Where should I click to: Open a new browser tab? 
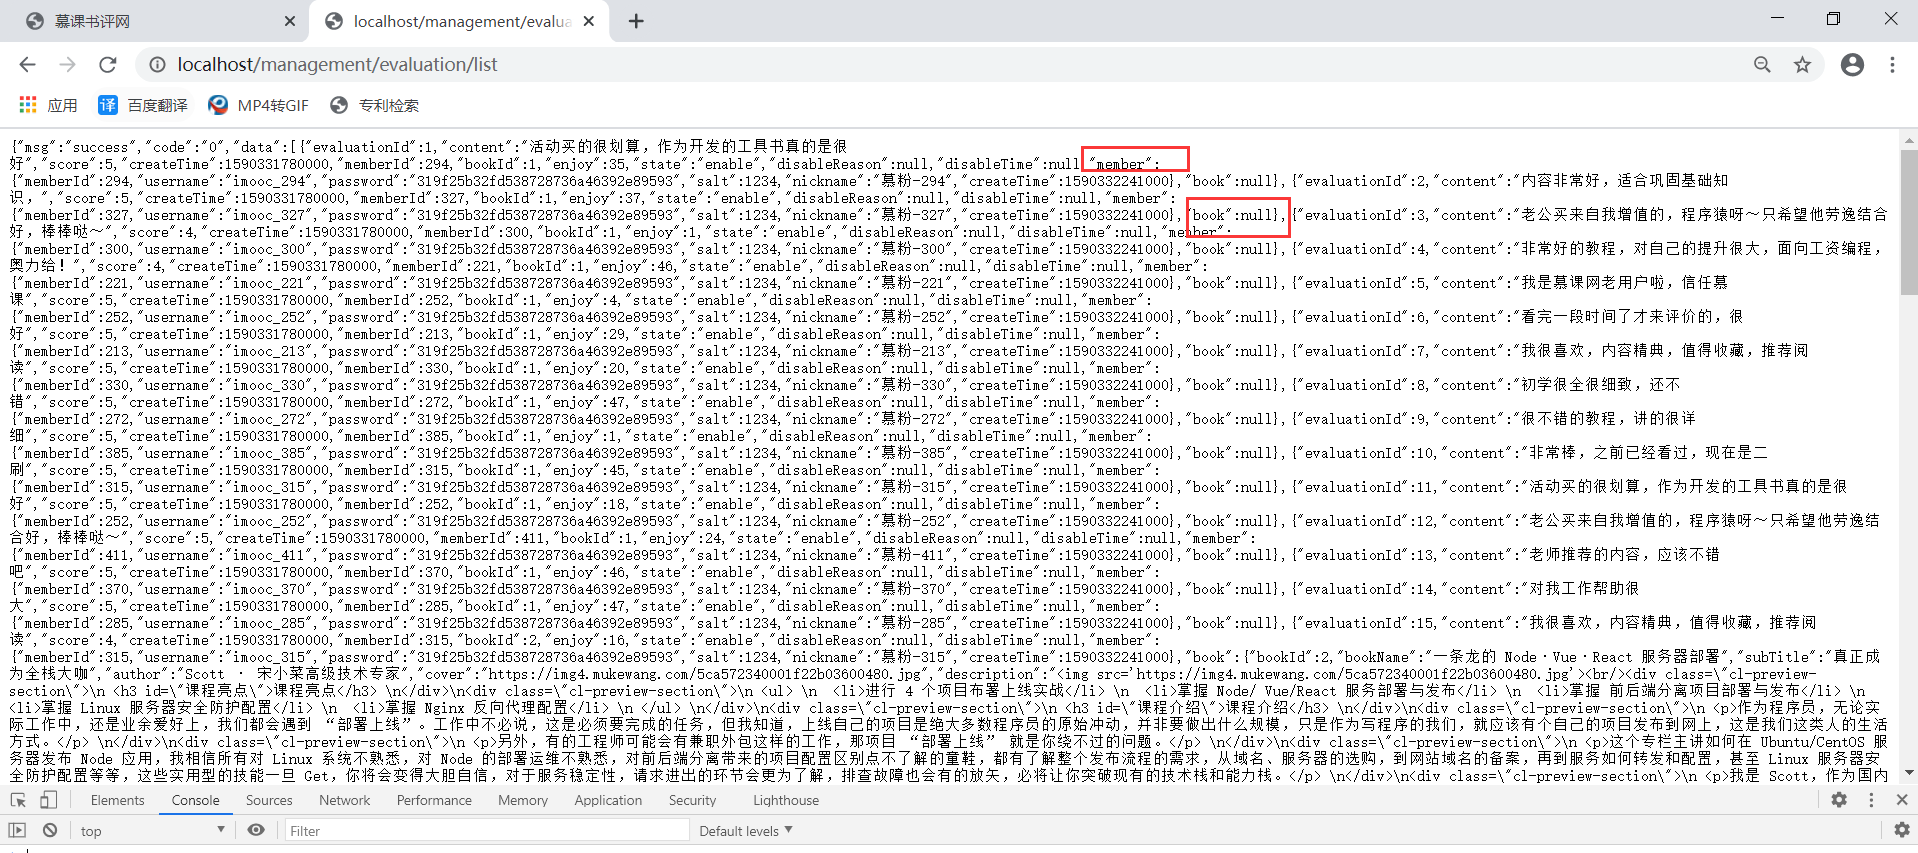tap(636, 21)
